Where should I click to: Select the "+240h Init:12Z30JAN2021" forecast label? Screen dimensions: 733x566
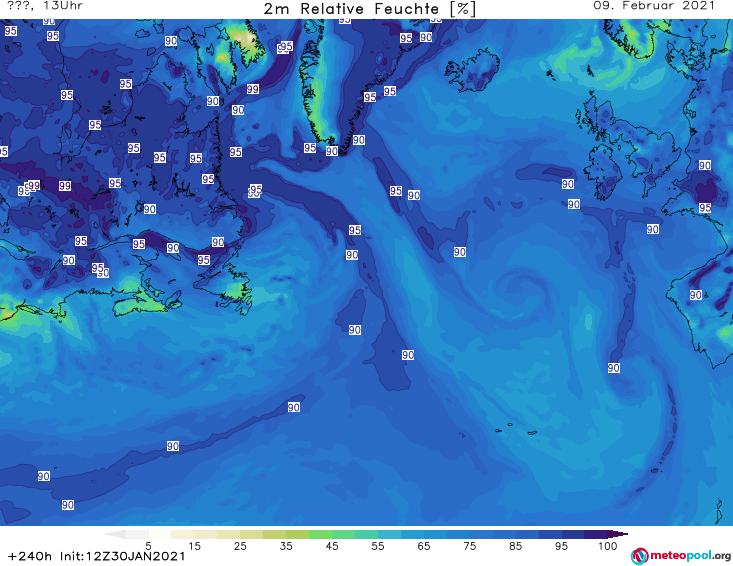pyautogui.click(x=97, y=556)
